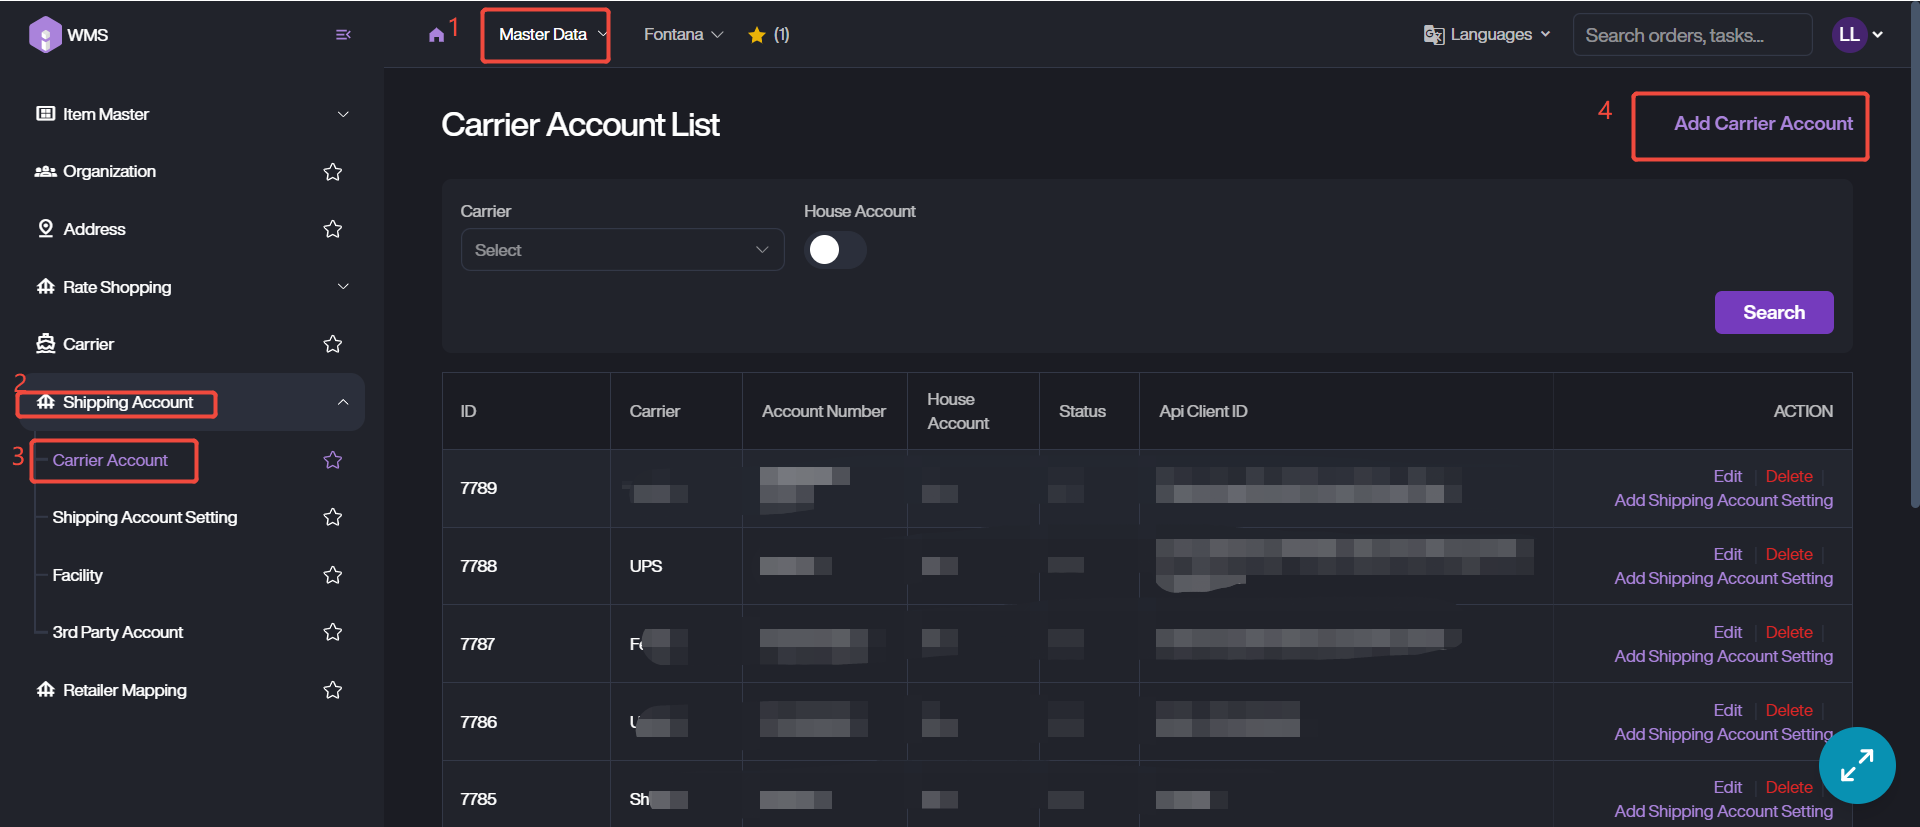
Task: Open the Carrier Select dropdown
Action: click(x=622, y=250)
